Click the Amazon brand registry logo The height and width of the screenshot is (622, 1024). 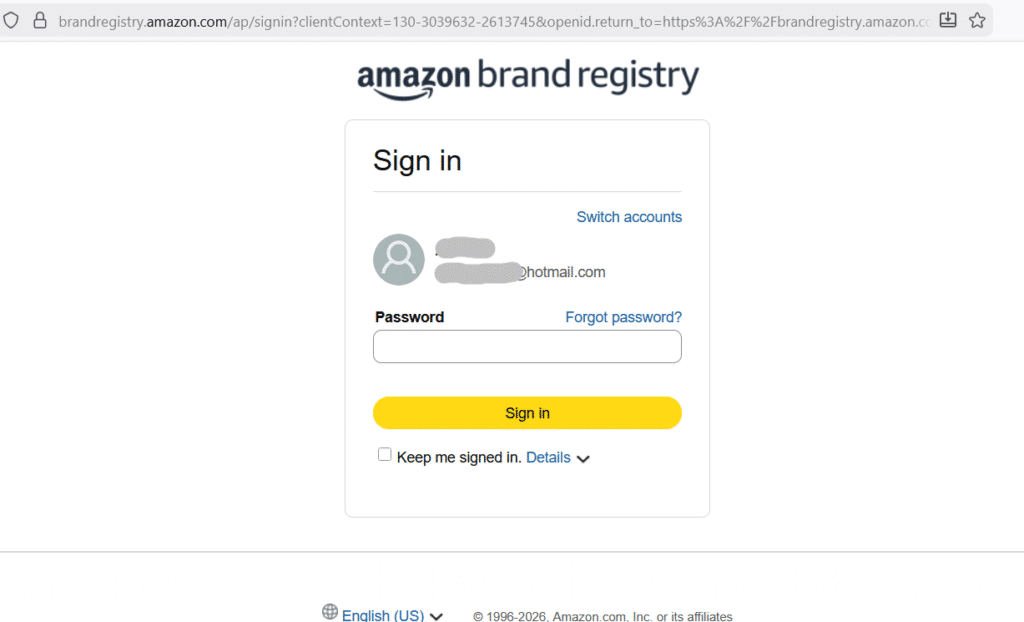527,78
